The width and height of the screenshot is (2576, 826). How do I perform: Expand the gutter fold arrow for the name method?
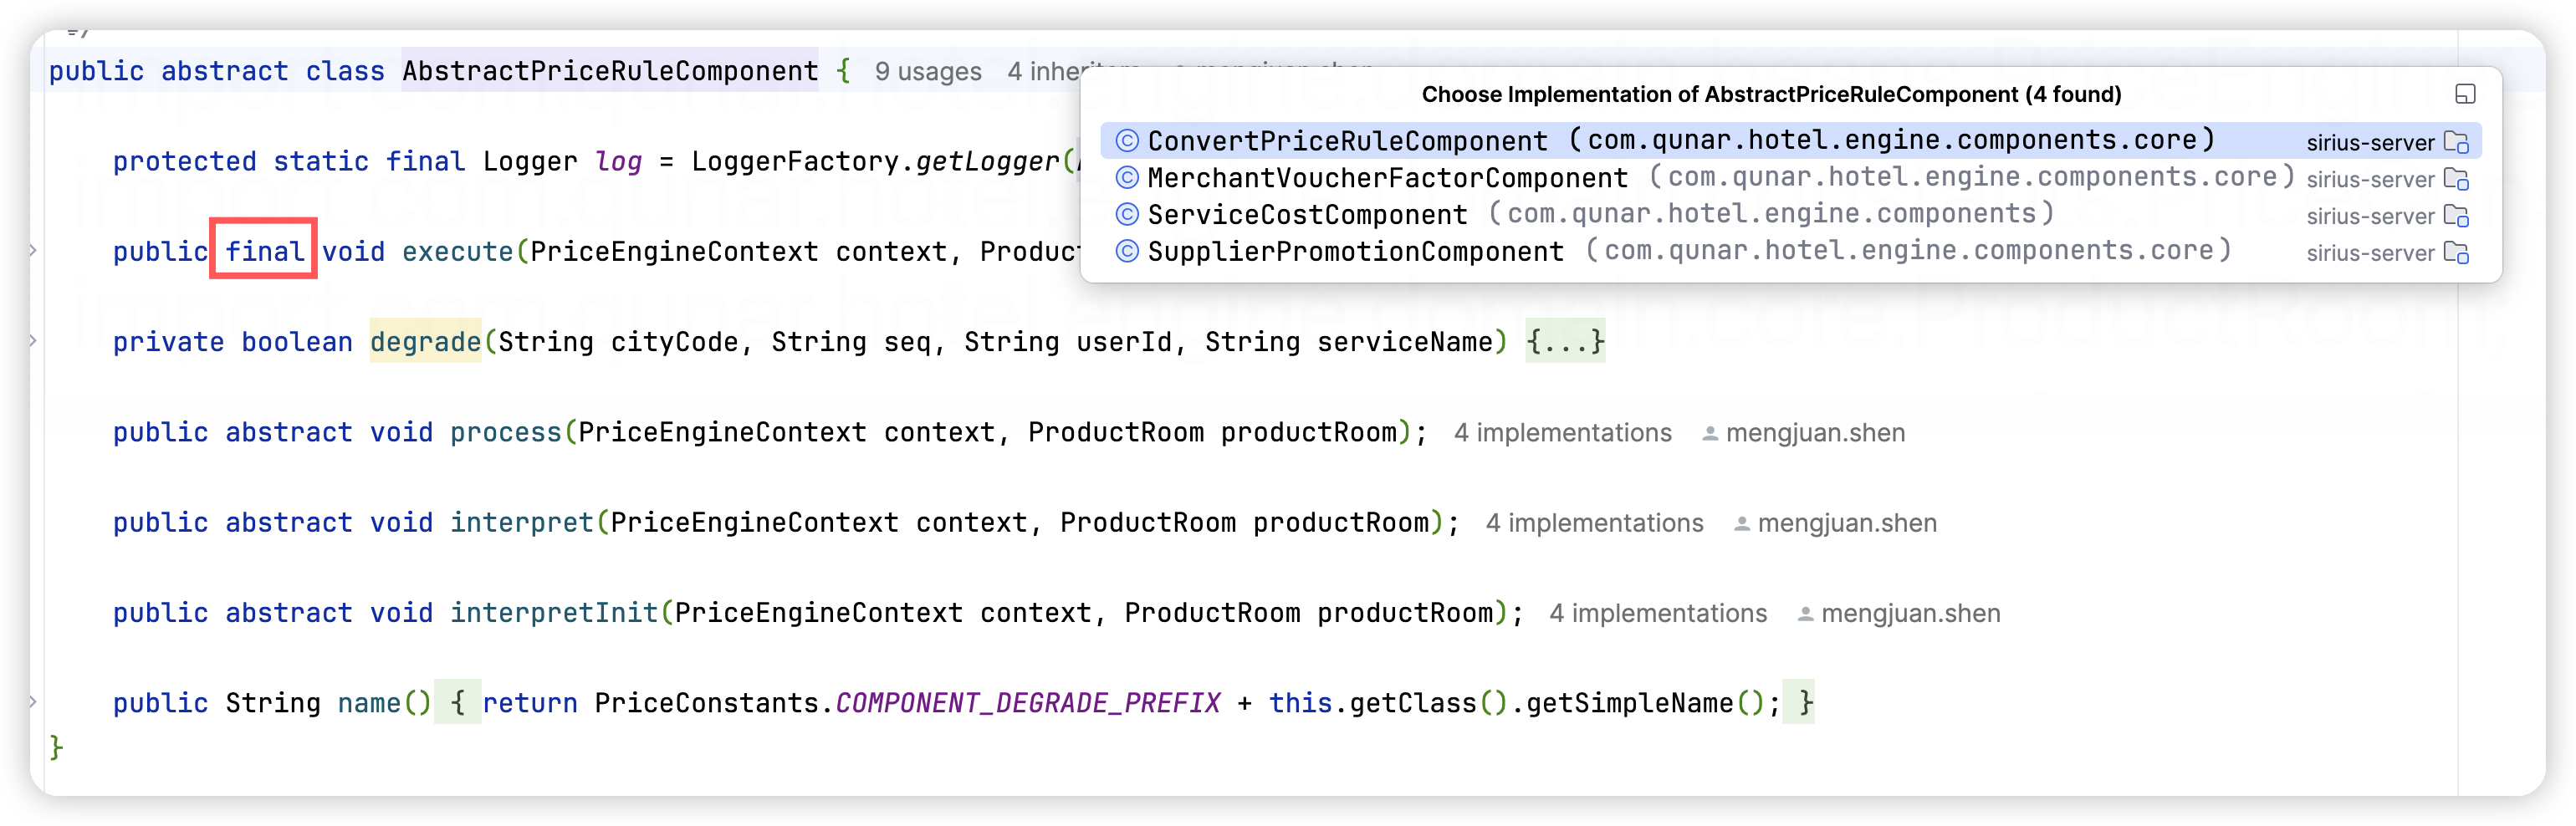[33, 702]
